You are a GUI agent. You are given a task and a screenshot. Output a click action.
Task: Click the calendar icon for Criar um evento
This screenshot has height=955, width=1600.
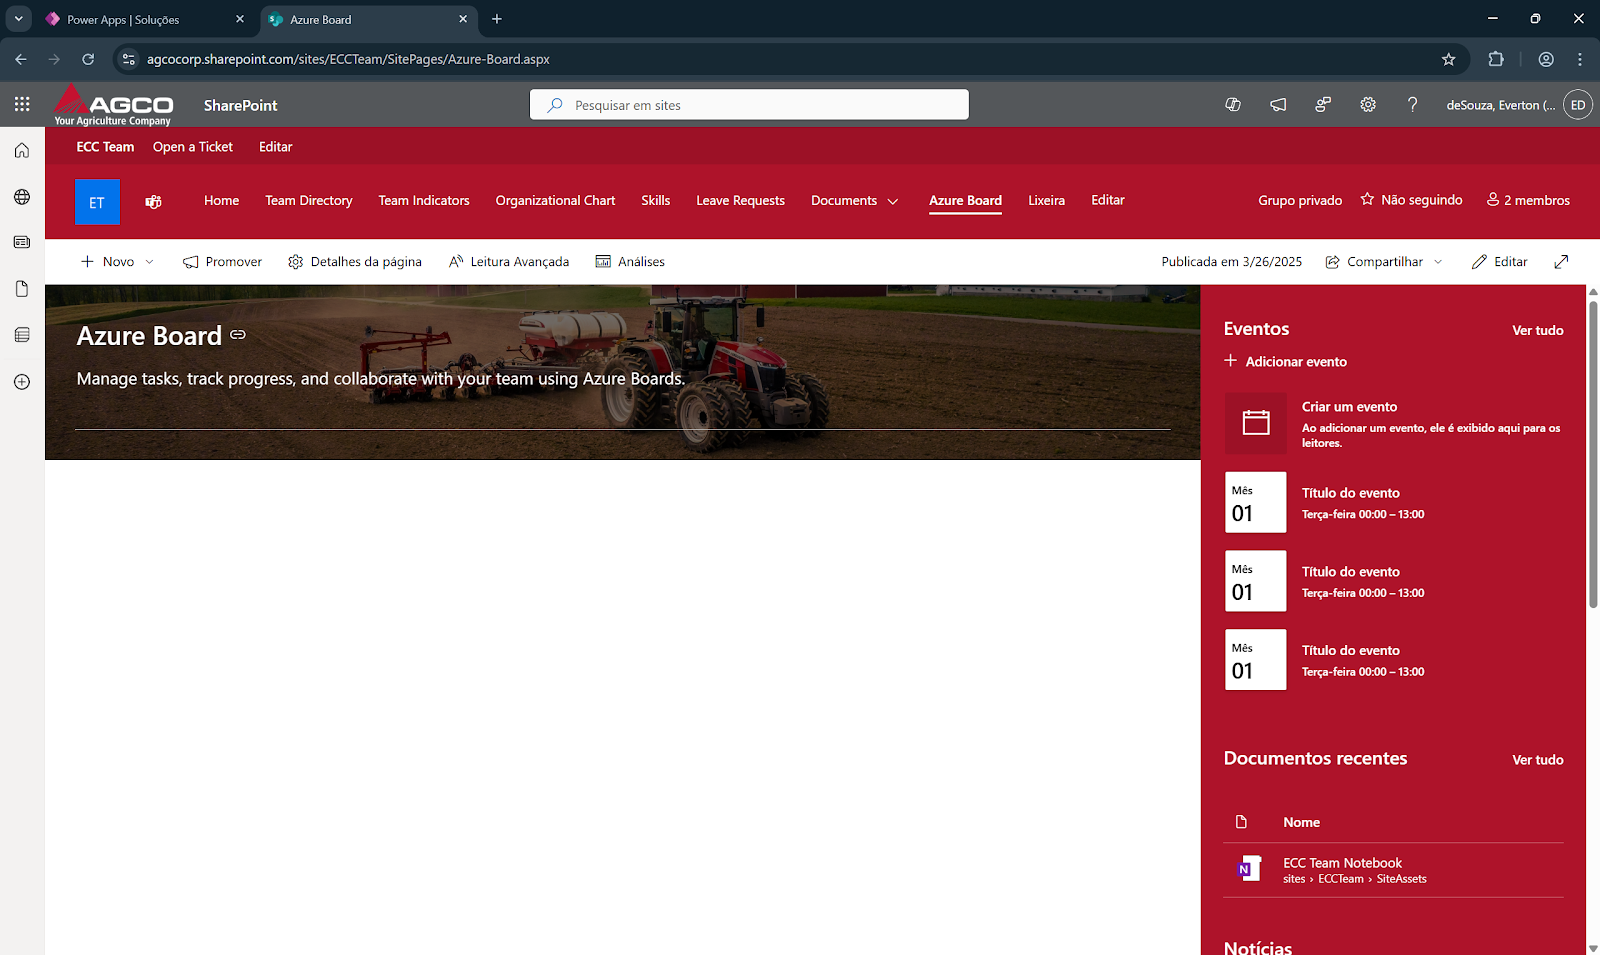(x=1256, y=423)
